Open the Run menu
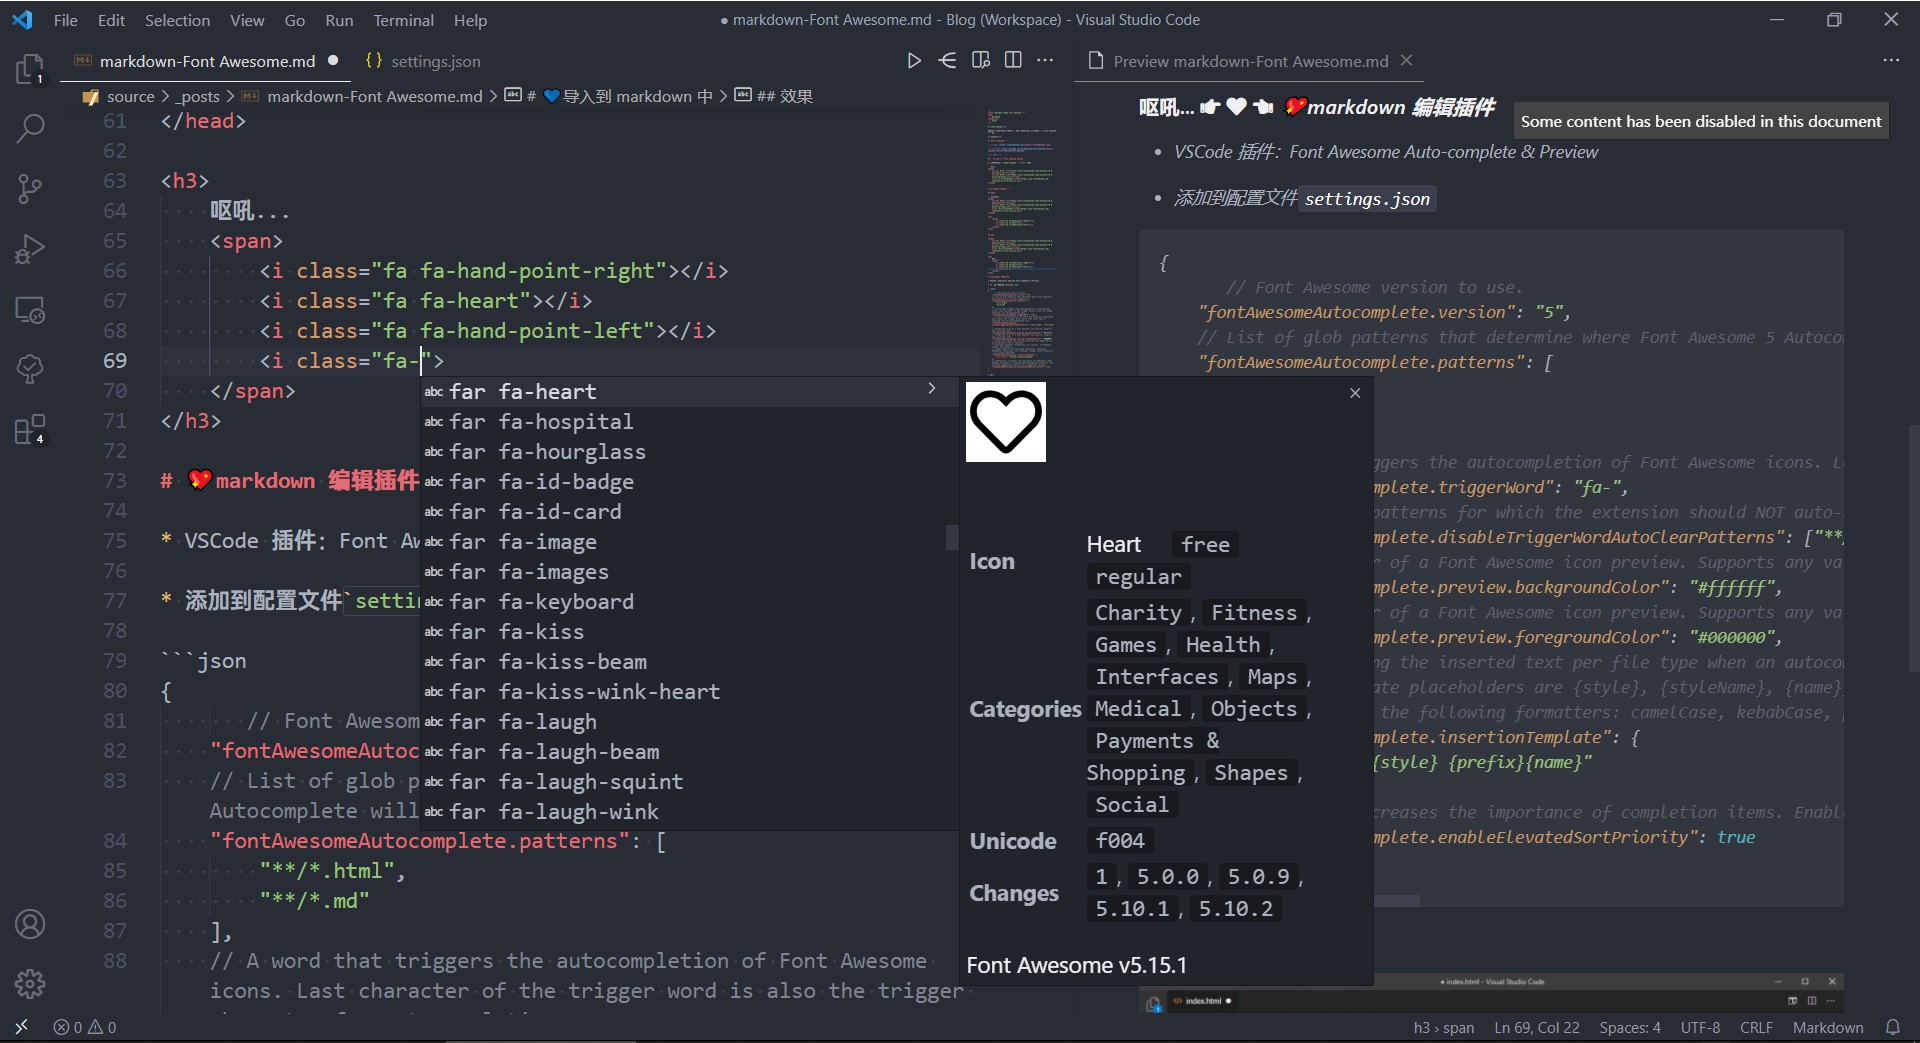 [339, 20]
